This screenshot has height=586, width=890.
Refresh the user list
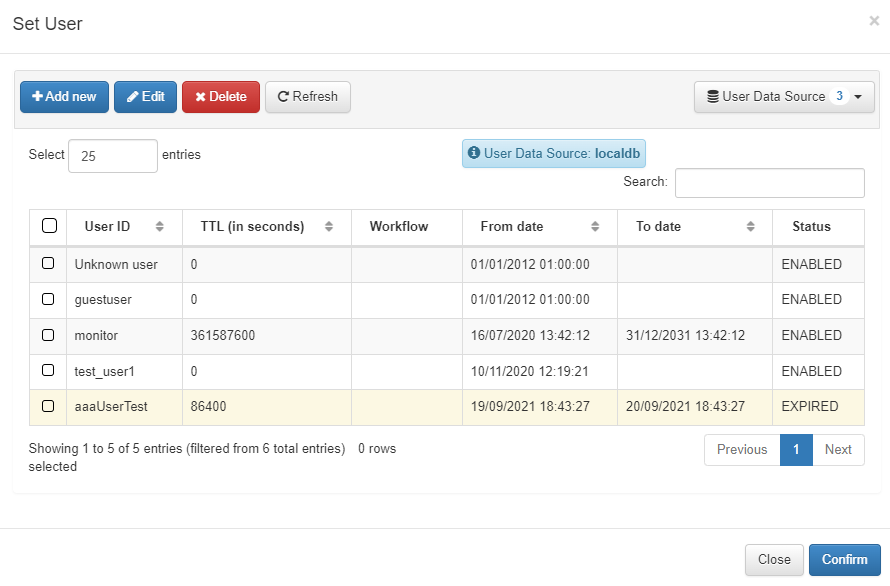click(307, 97)
